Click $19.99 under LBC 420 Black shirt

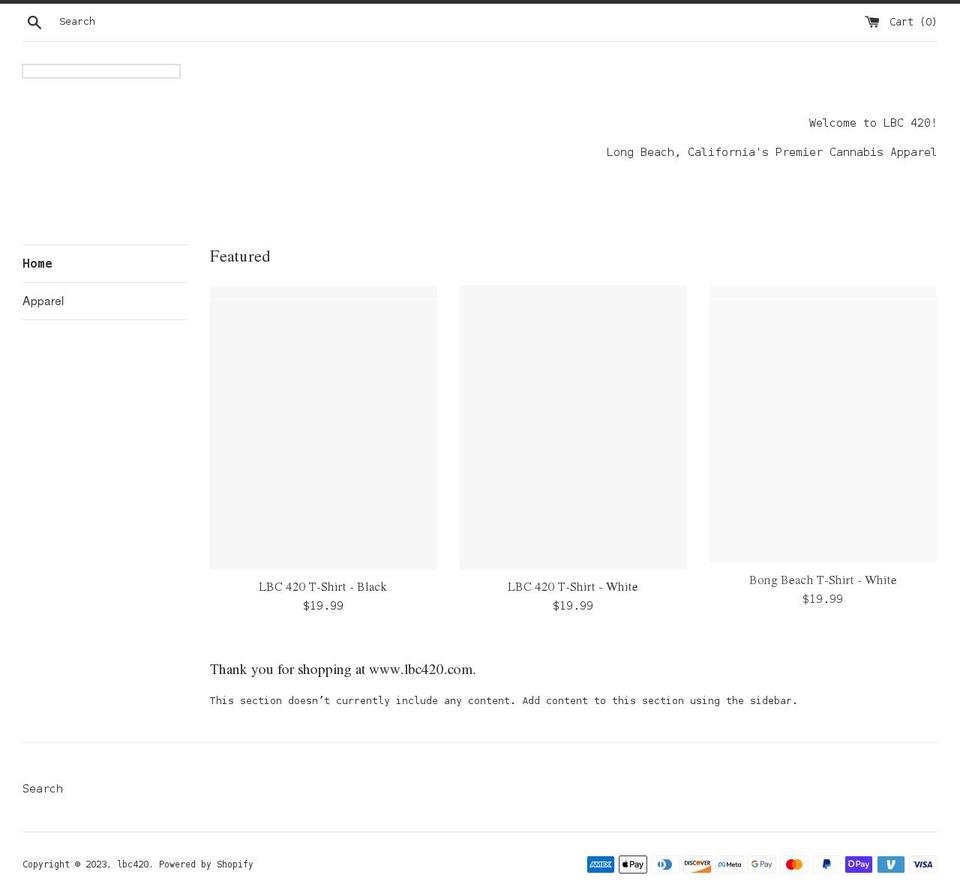coord(323,606)
